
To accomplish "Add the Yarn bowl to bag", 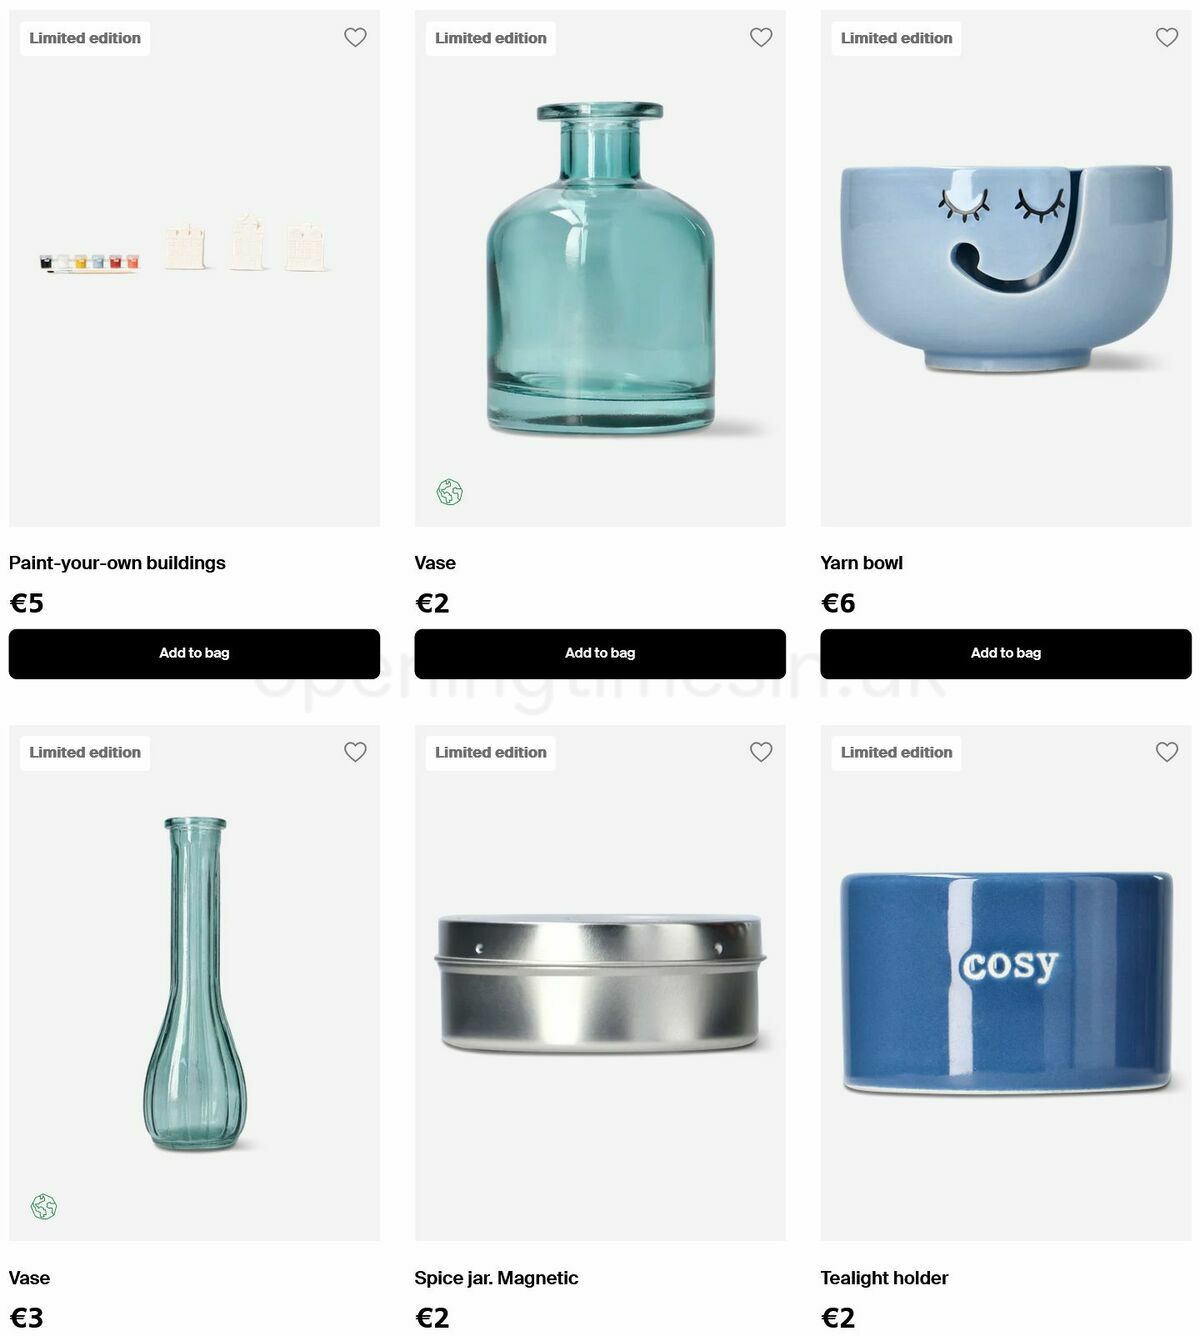I will coord(1006,653).
